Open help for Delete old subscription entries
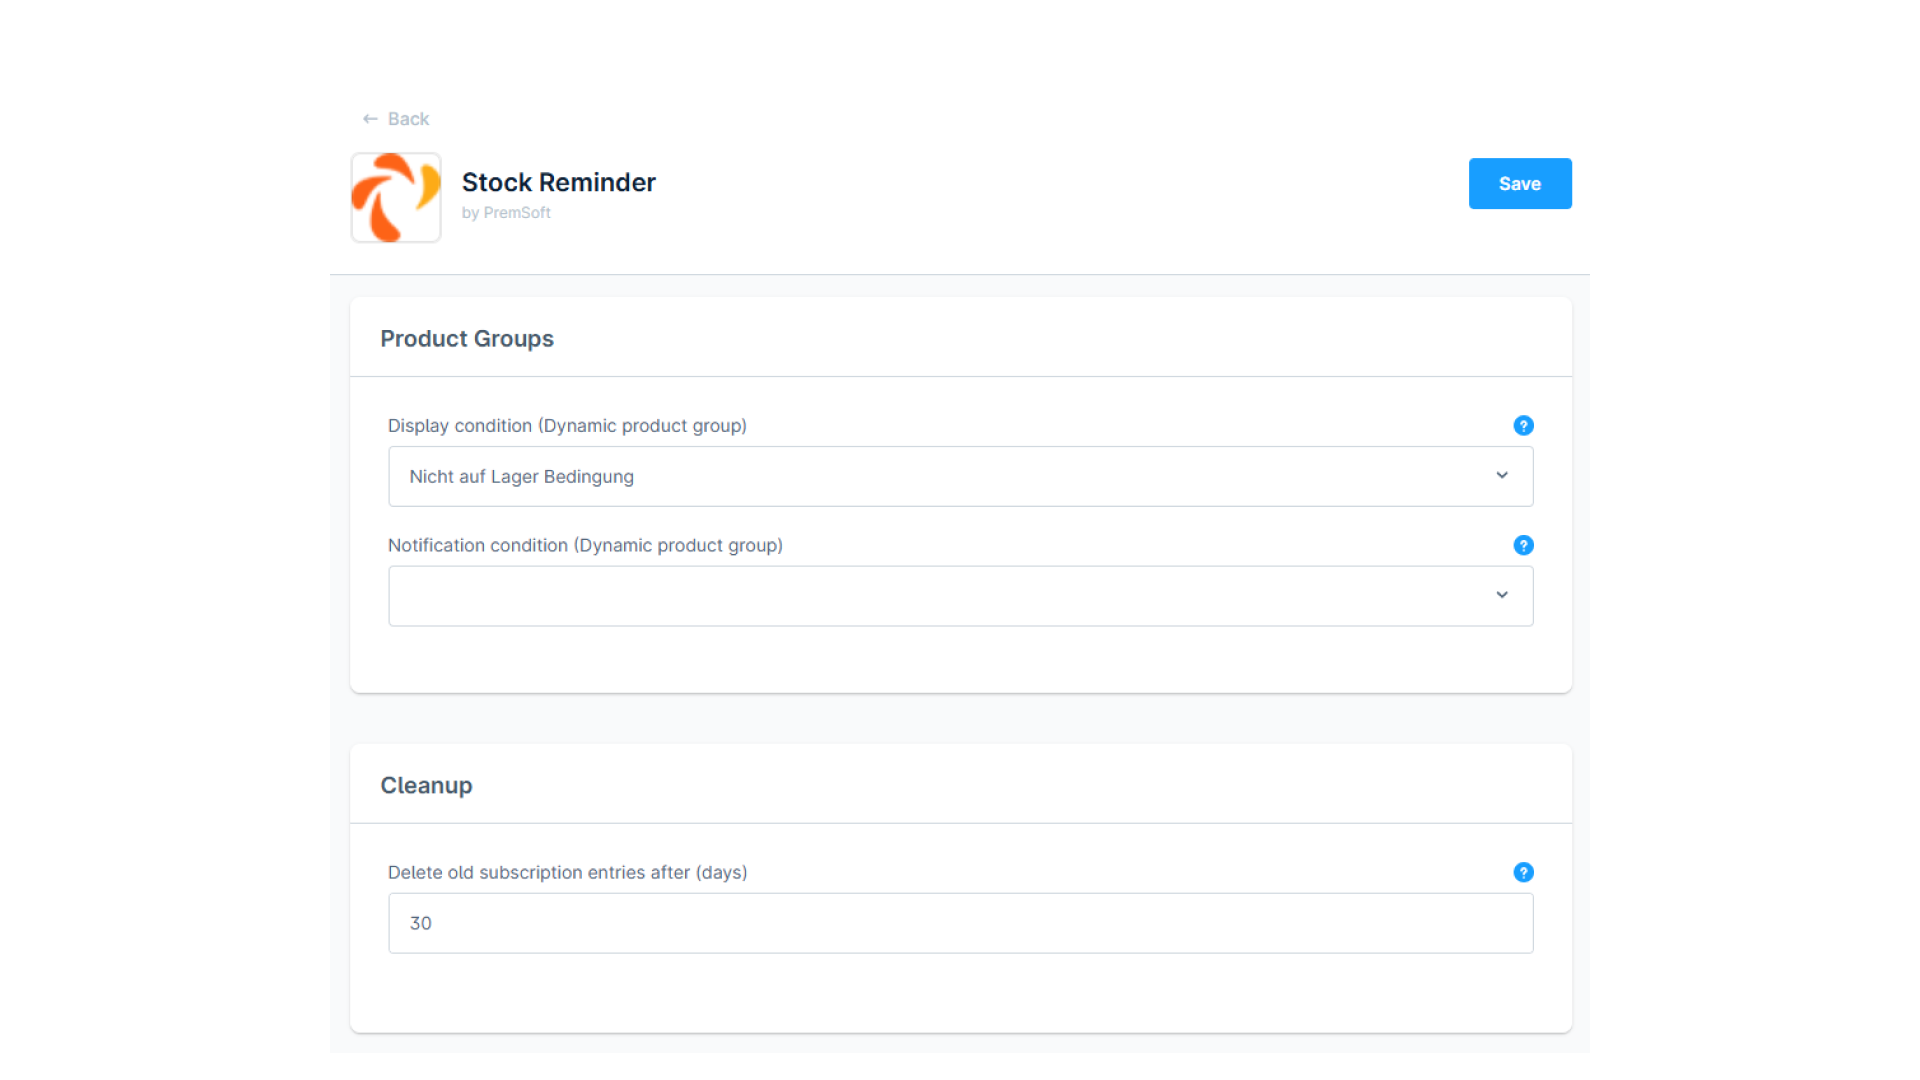 pos(1523,873)
